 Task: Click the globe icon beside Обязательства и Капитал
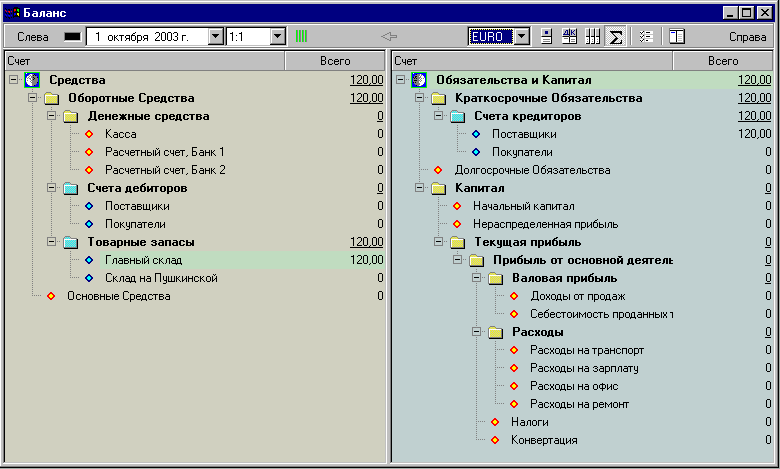[419, 80]
